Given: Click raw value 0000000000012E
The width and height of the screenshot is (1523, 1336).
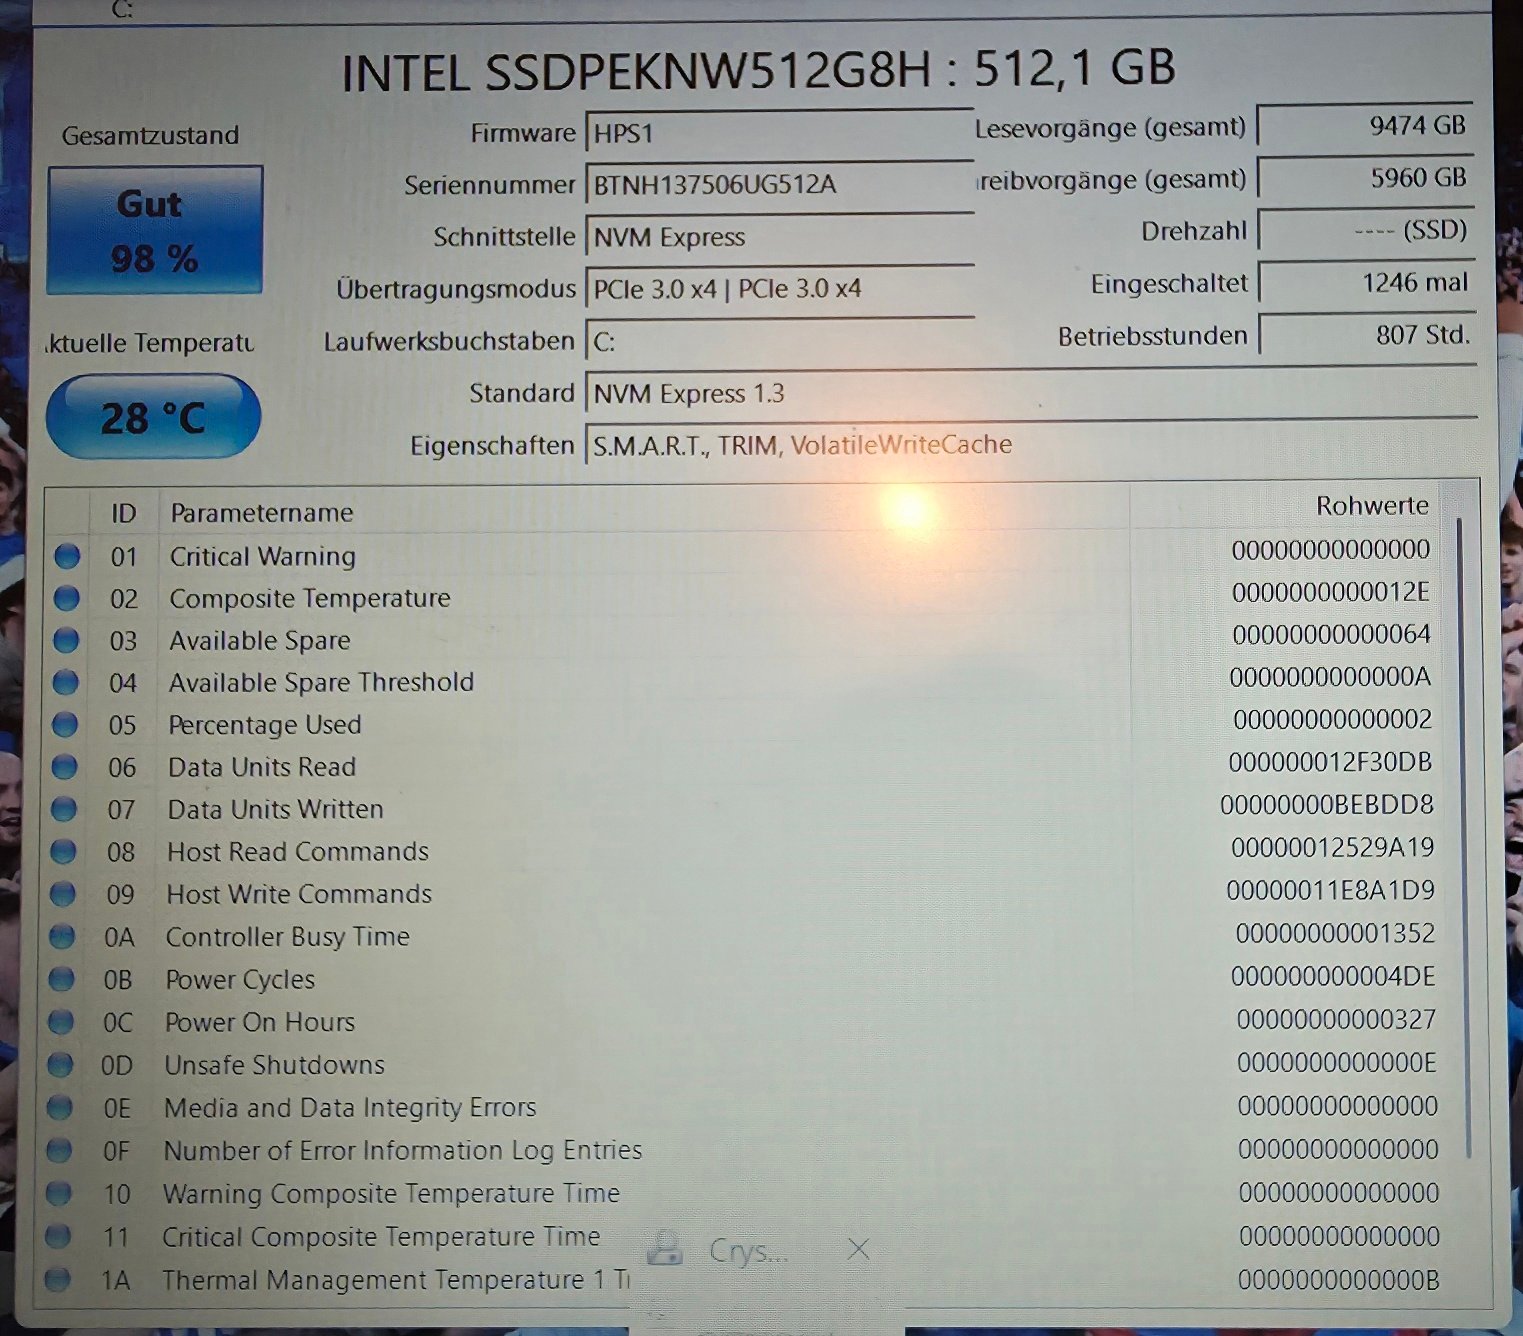Looking at the screenshot, I should tap(1331, 592).
